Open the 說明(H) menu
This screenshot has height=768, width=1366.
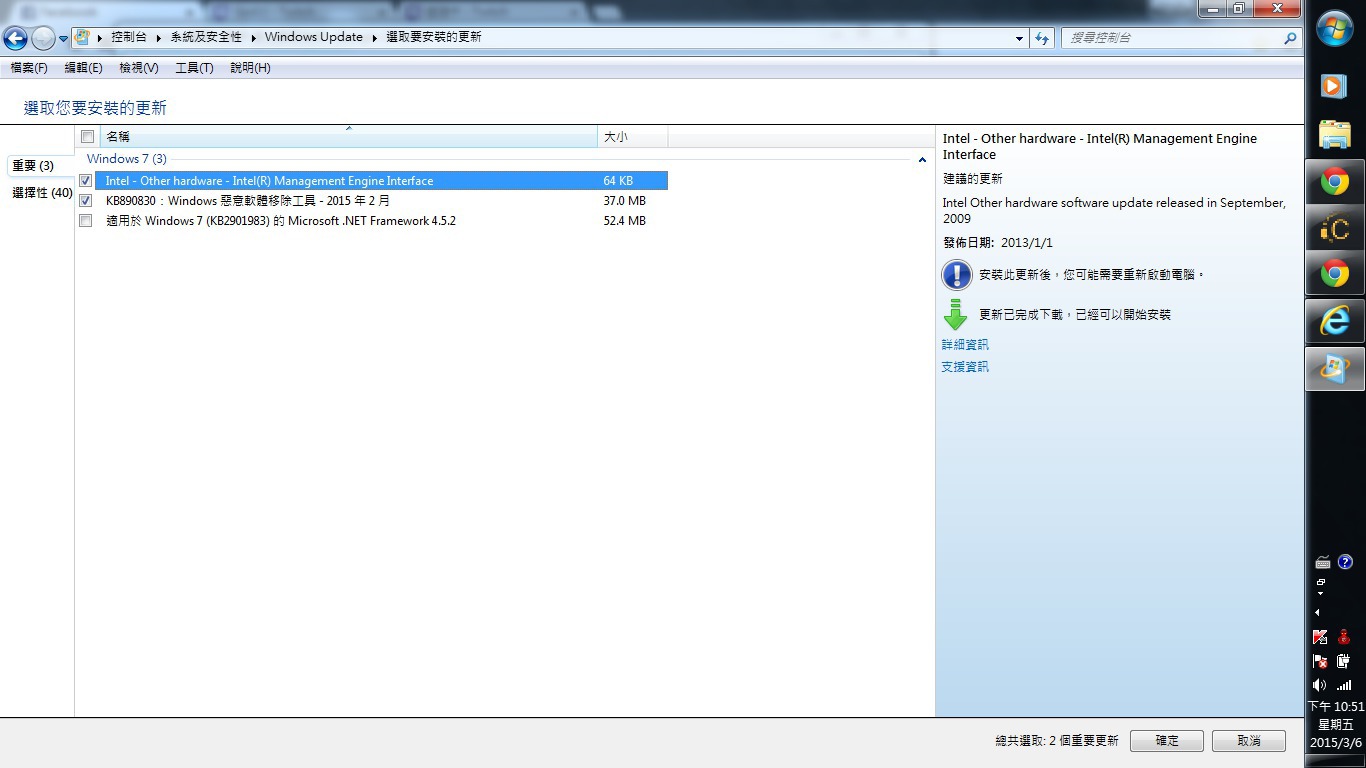[250, 68]
